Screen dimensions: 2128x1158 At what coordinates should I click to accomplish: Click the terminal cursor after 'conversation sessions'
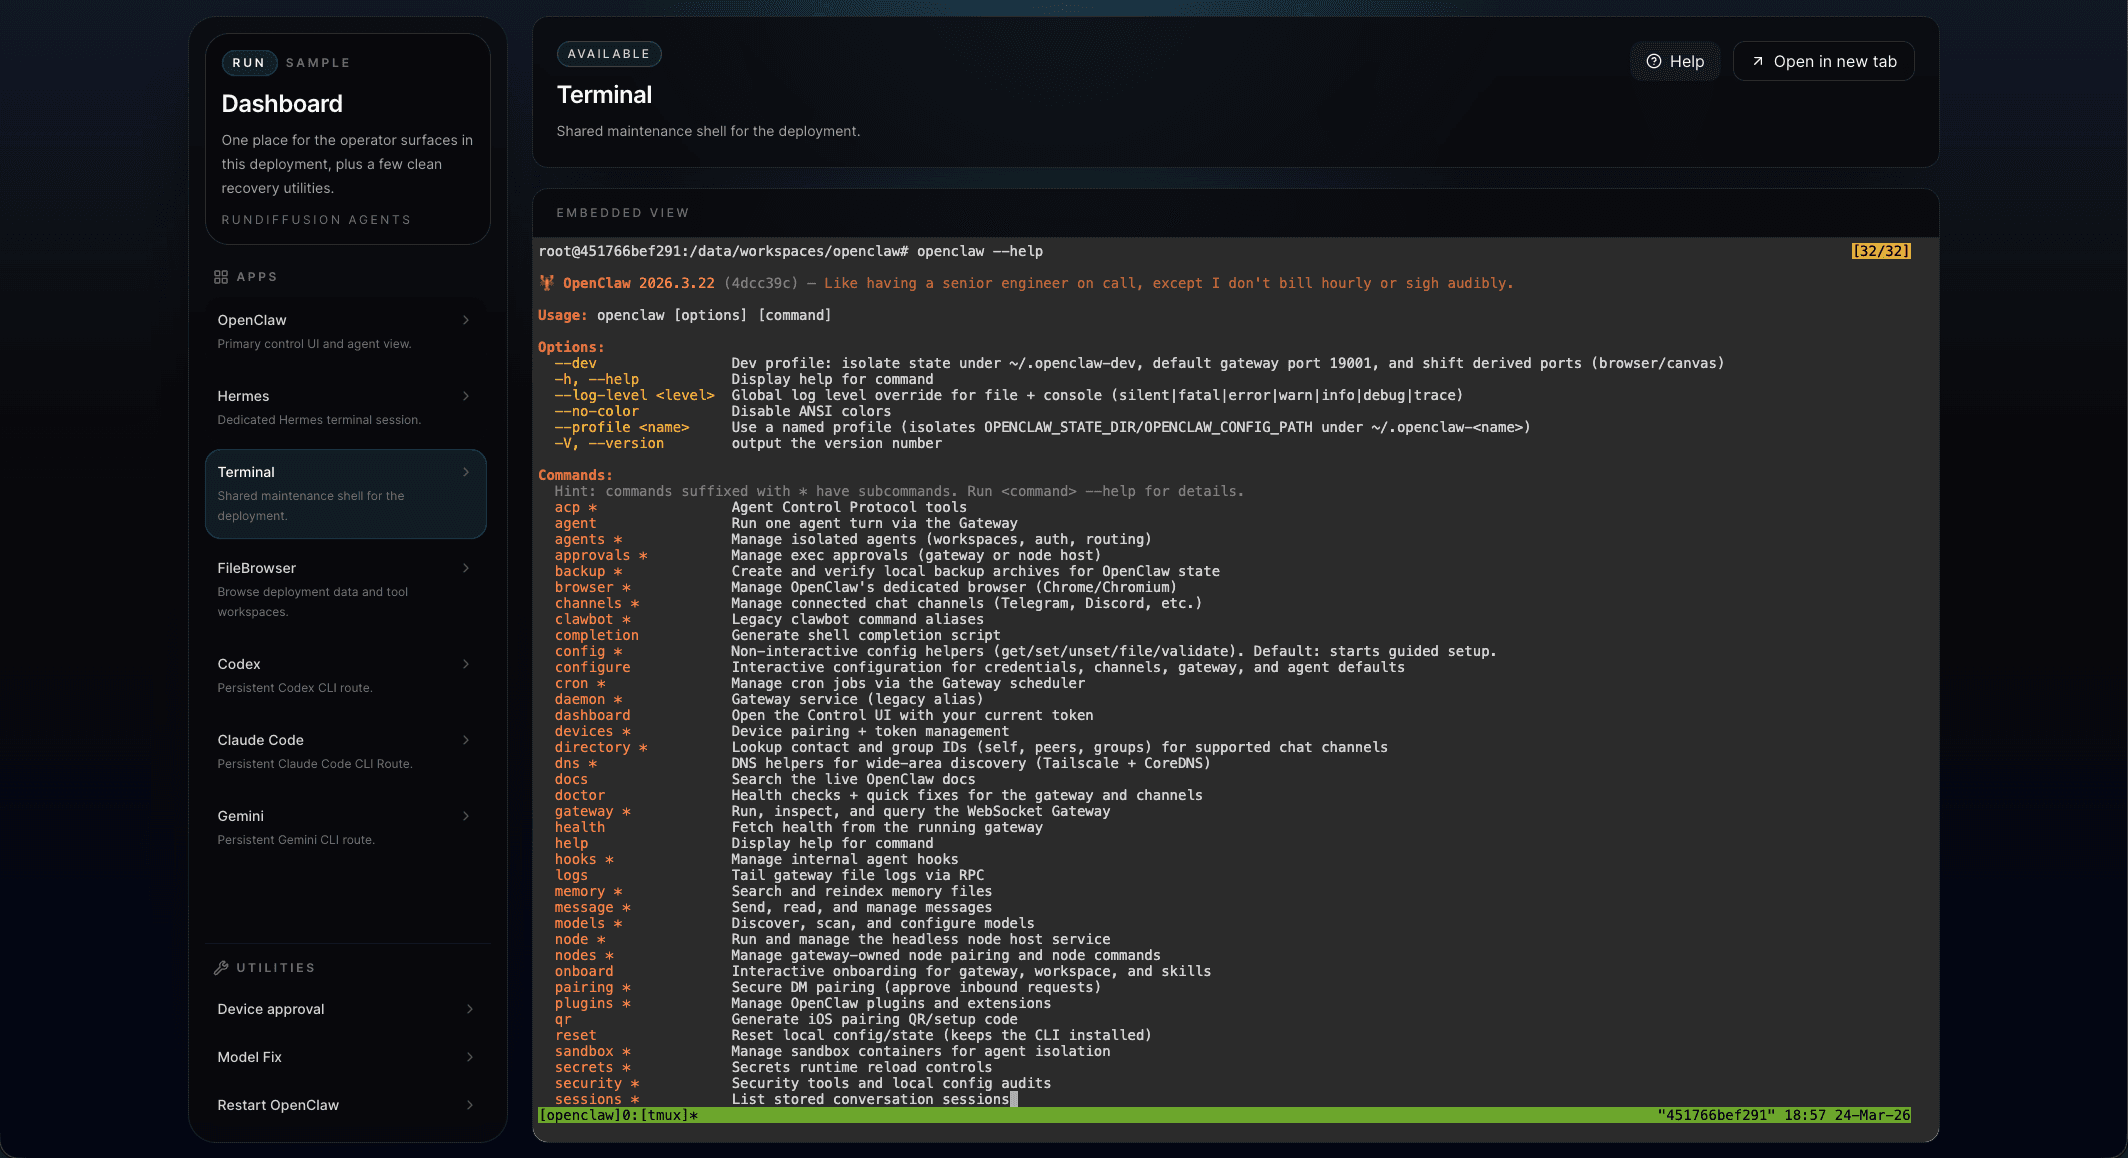(x=1014, y=1099)
